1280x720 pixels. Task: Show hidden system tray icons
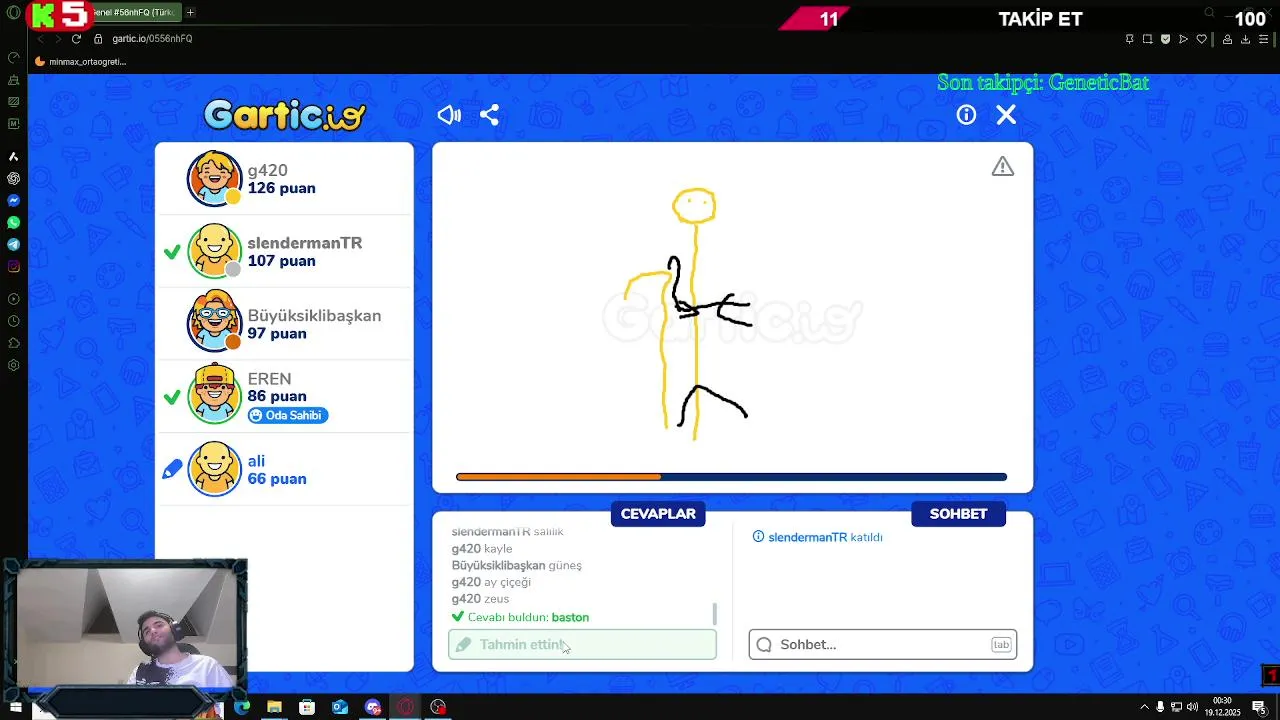[x=1144, y=707]
